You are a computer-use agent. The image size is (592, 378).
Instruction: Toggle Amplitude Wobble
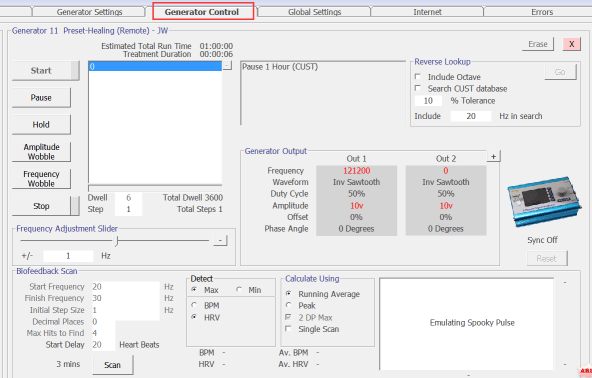point(41,152)
